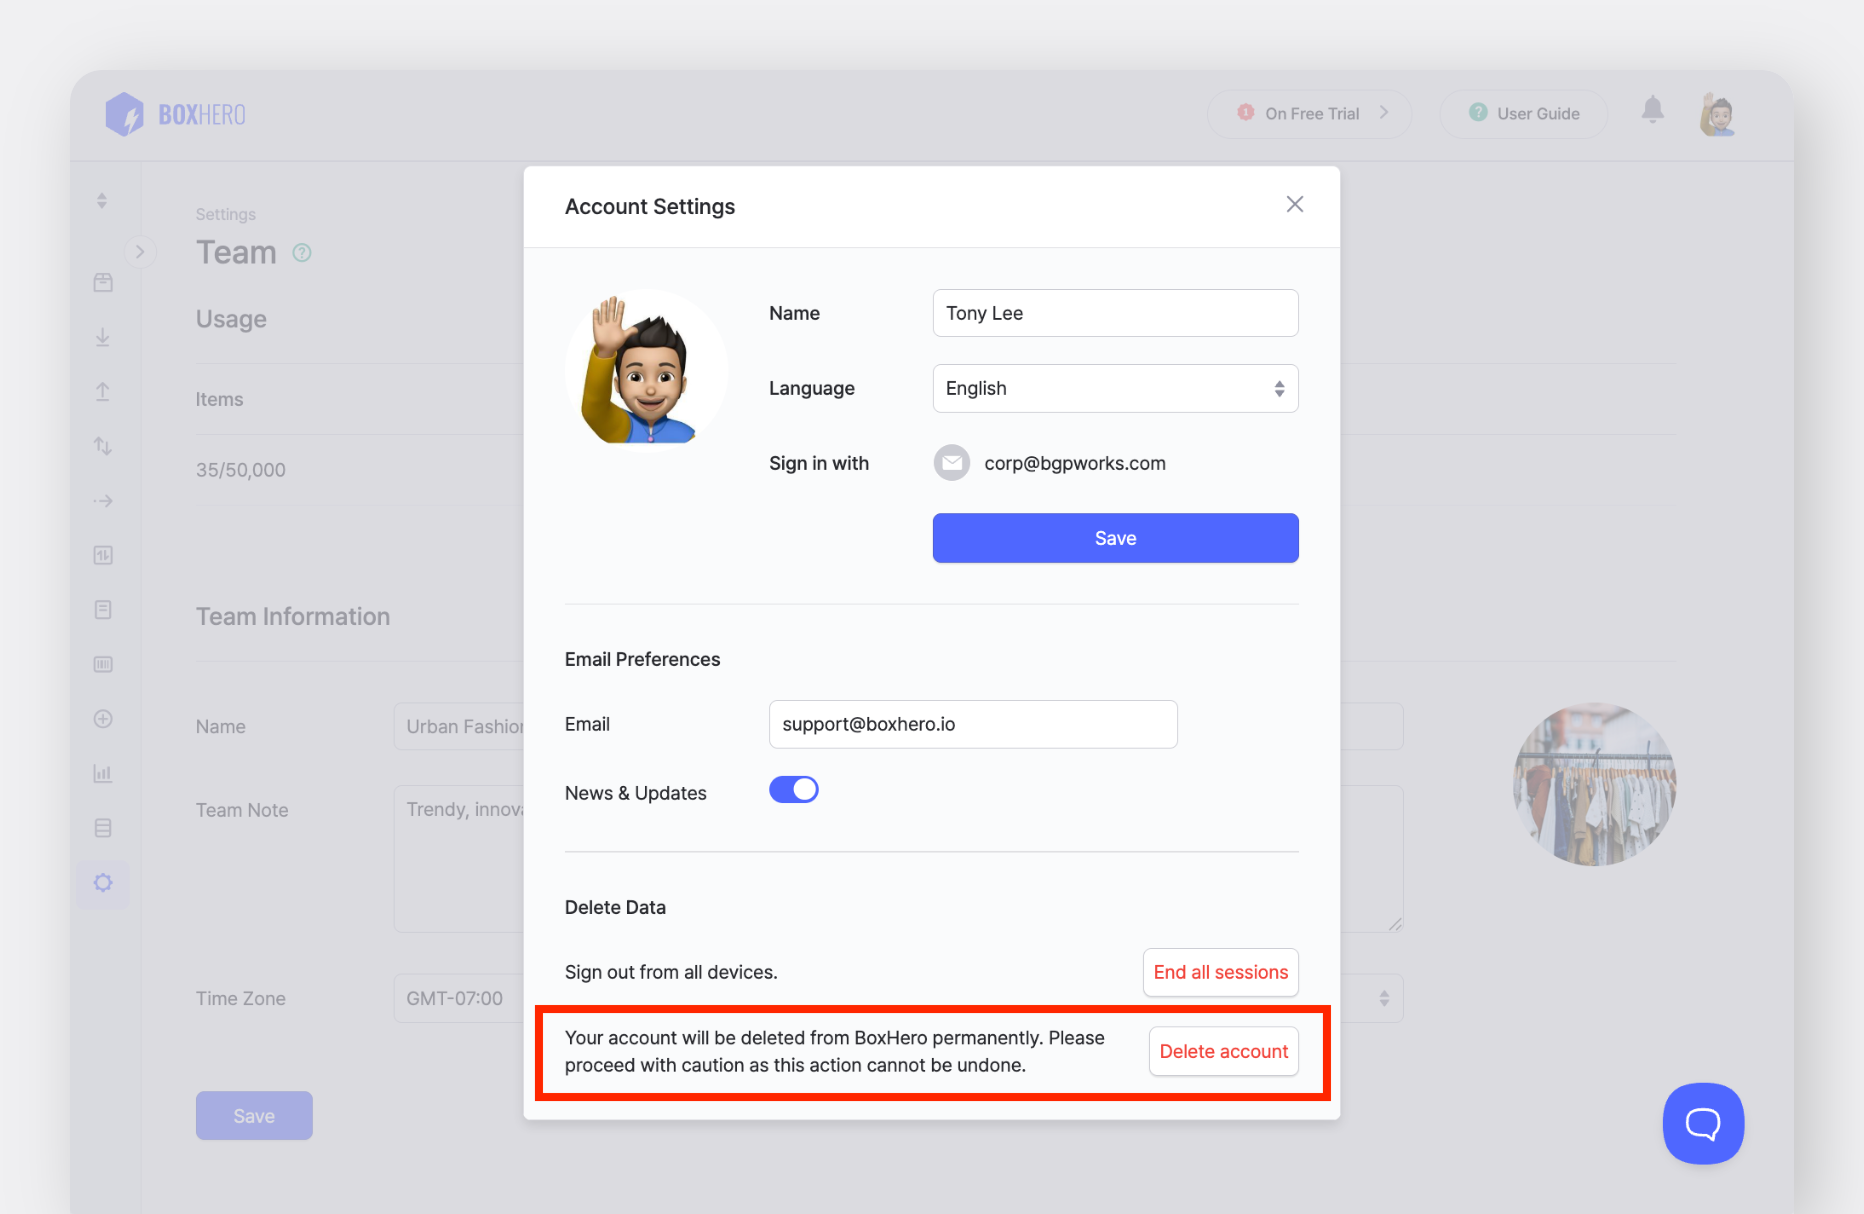
Task: Toggle the News & Updates switch
Action: pyautogui.click(x=794, y=790)
